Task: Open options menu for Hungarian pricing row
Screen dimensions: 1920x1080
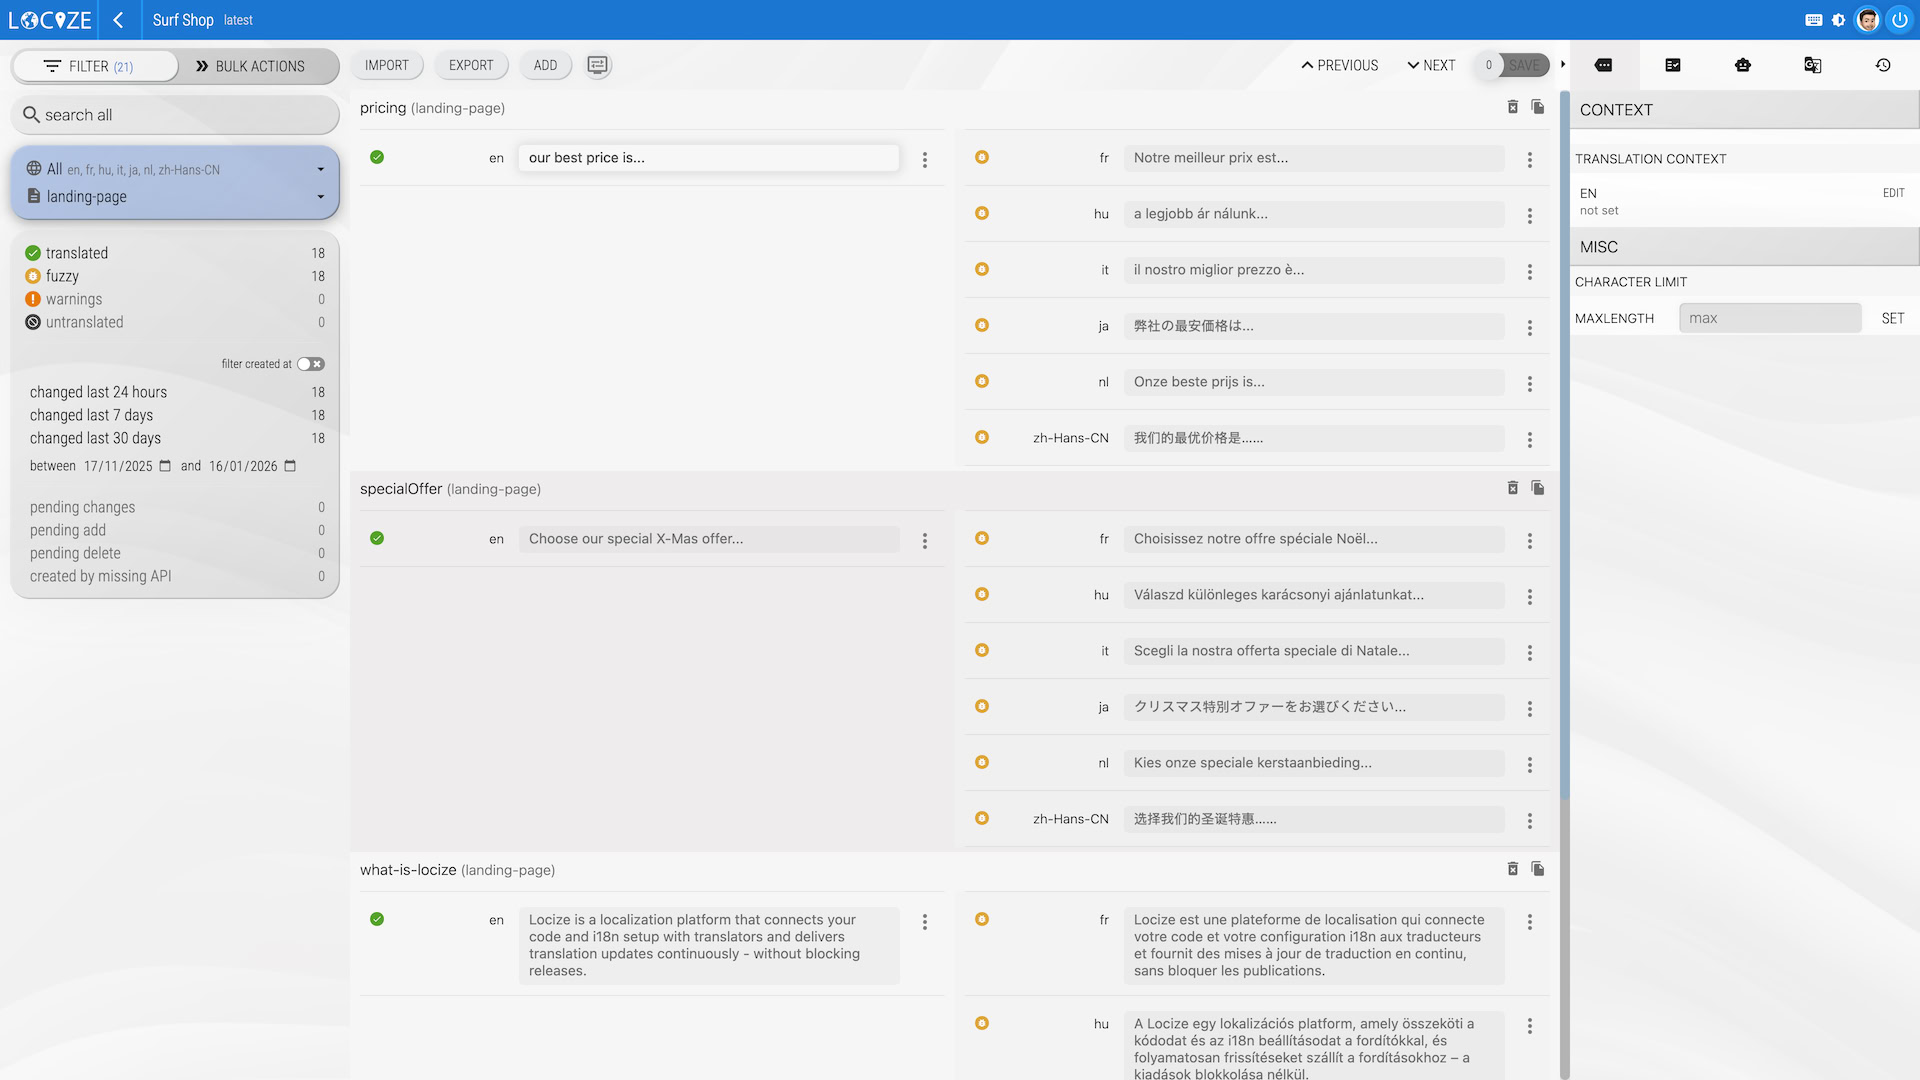Action: click(1529, 216)
